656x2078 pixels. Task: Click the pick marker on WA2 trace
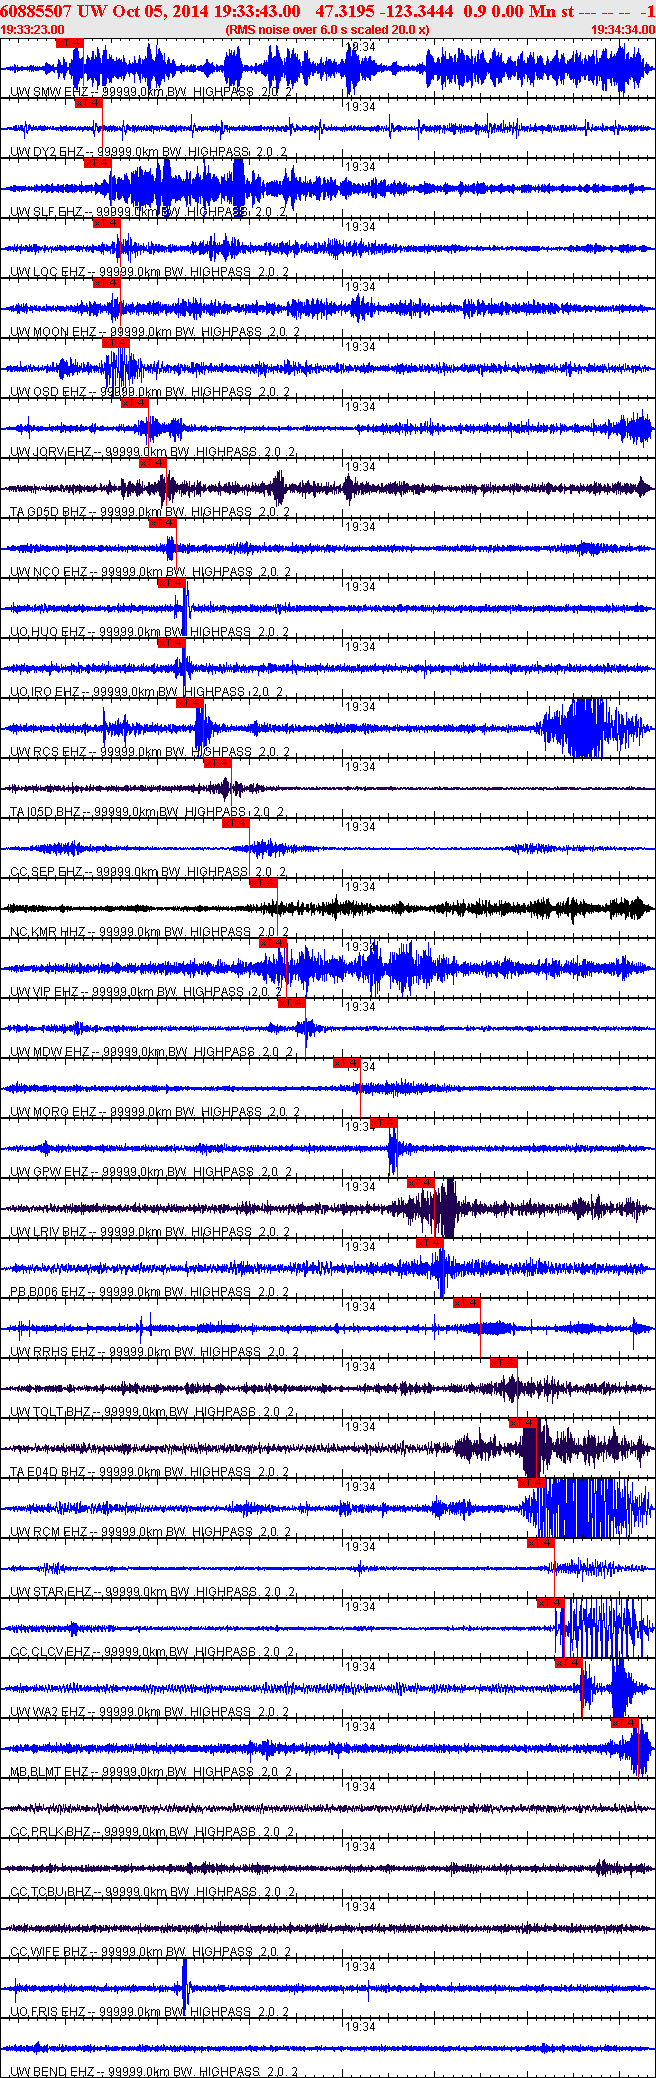pos(569,1663)
